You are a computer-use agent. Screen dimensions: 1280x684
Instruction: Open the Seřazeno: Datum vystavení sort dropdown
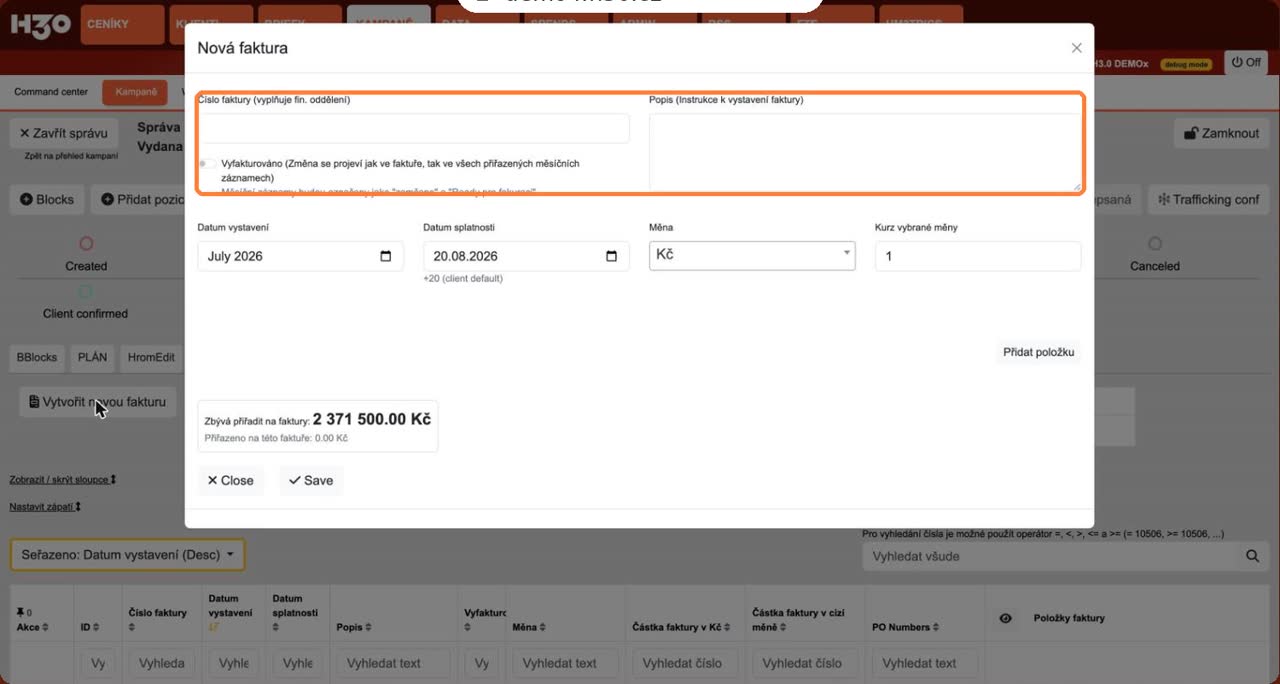click(x=127, y=554)
